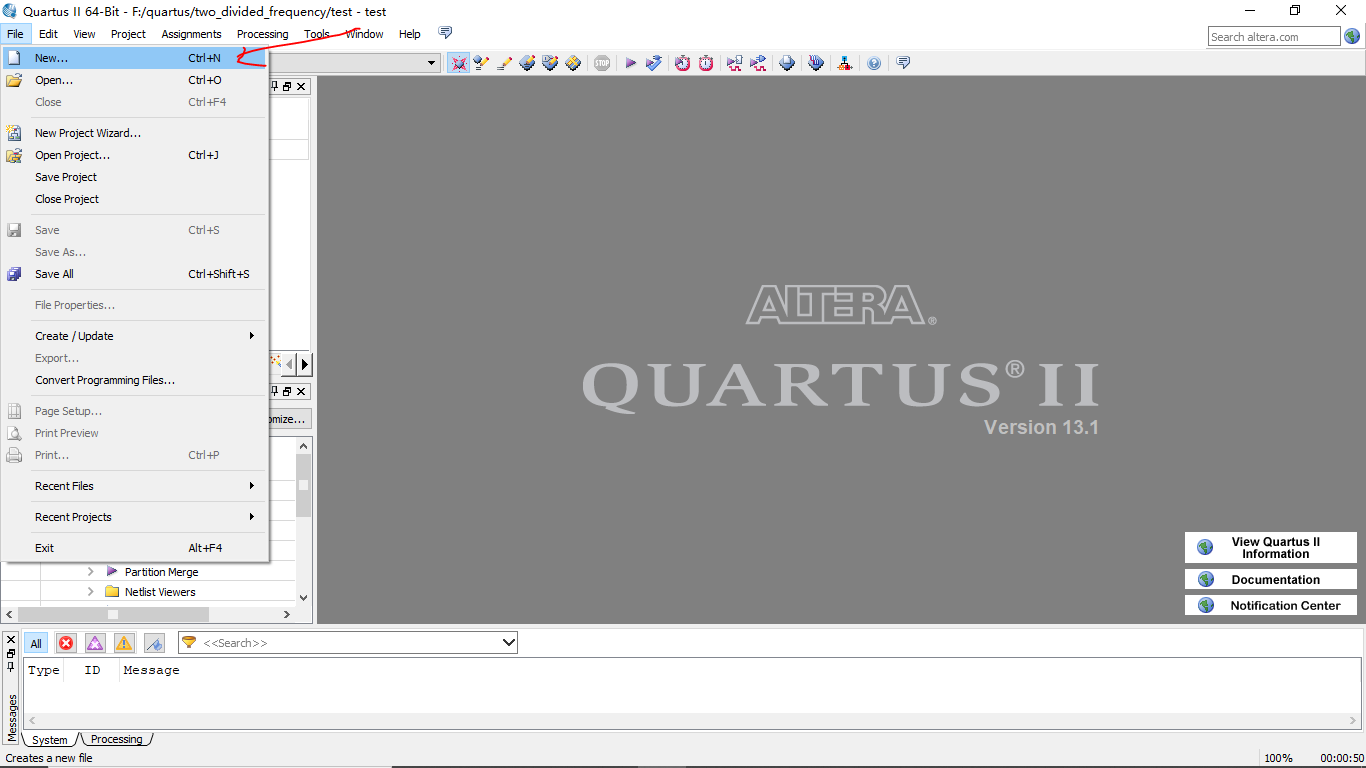Switch to the Processing tab of Messages
This screenshot has width=1366, height=768.
pos(116,739)
